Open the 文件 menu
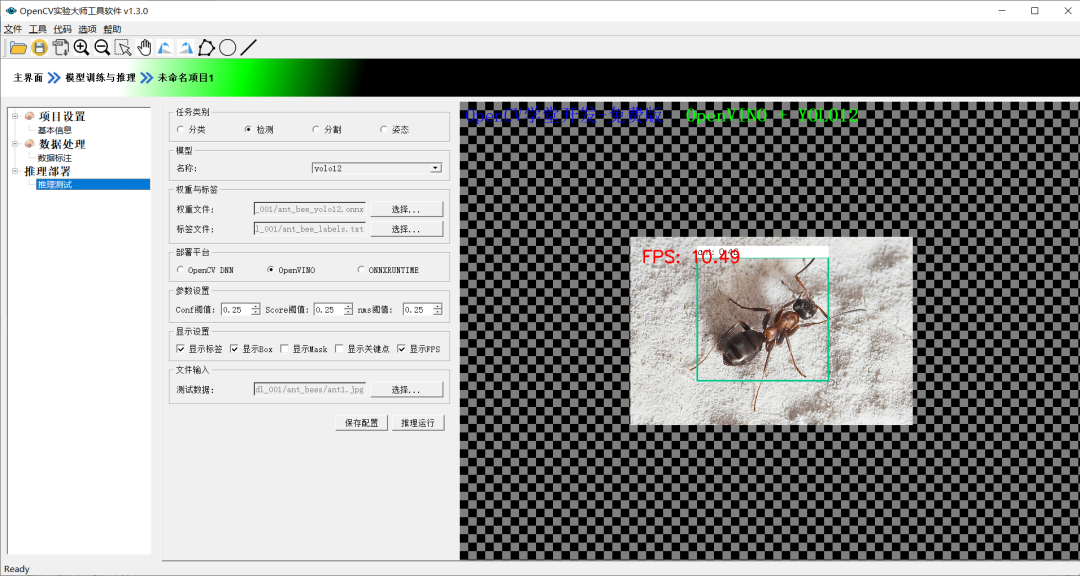1080x576 pixels. click(x=12, y=29)
